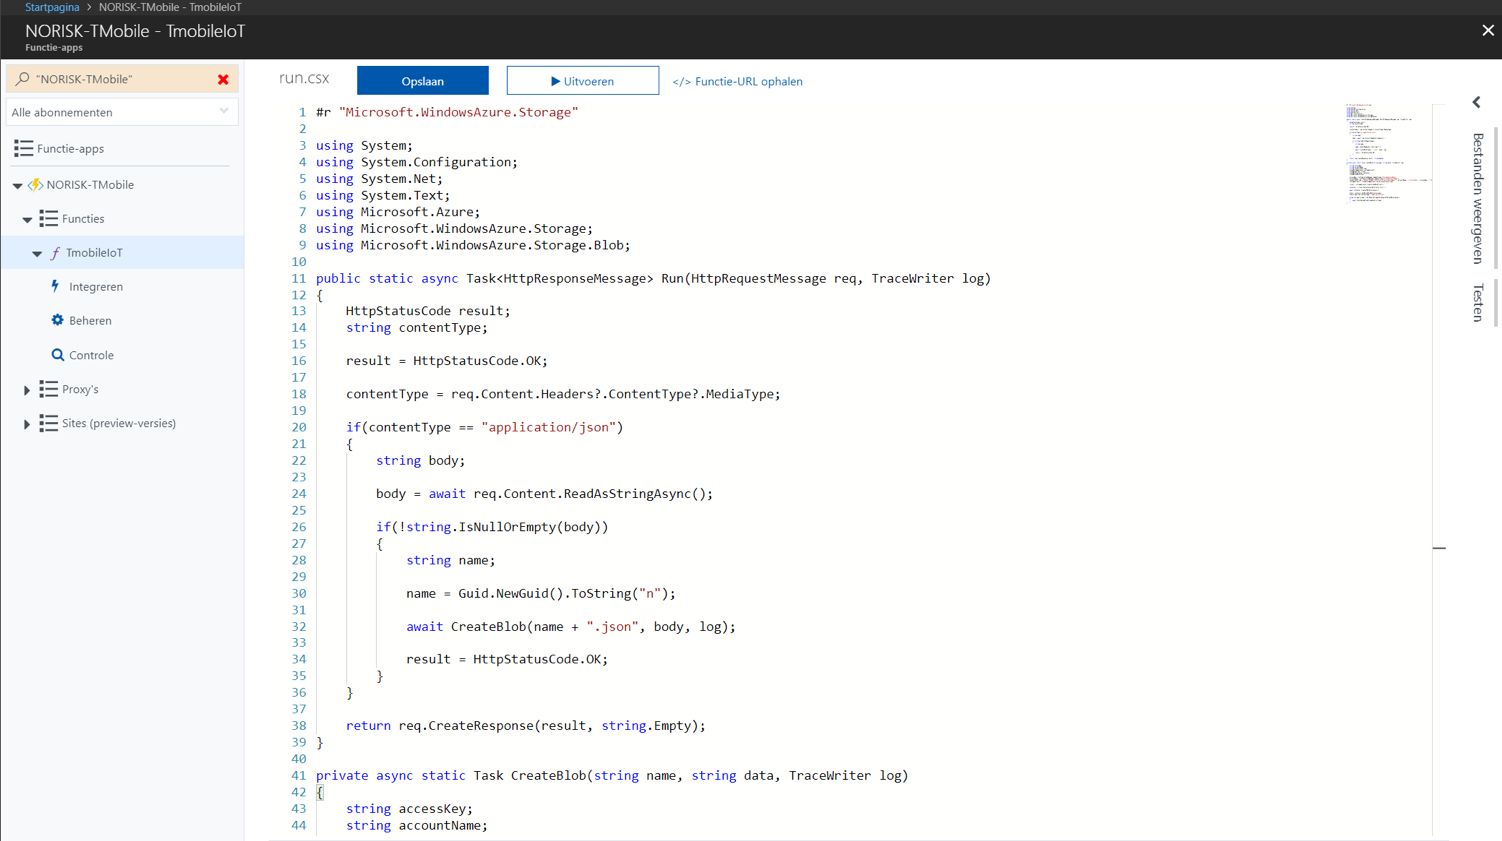The width and height of the screenshot is (1502, 841).
Task: Click the Sites (preview-versies) list icon
Action: [x=48, y=423]
